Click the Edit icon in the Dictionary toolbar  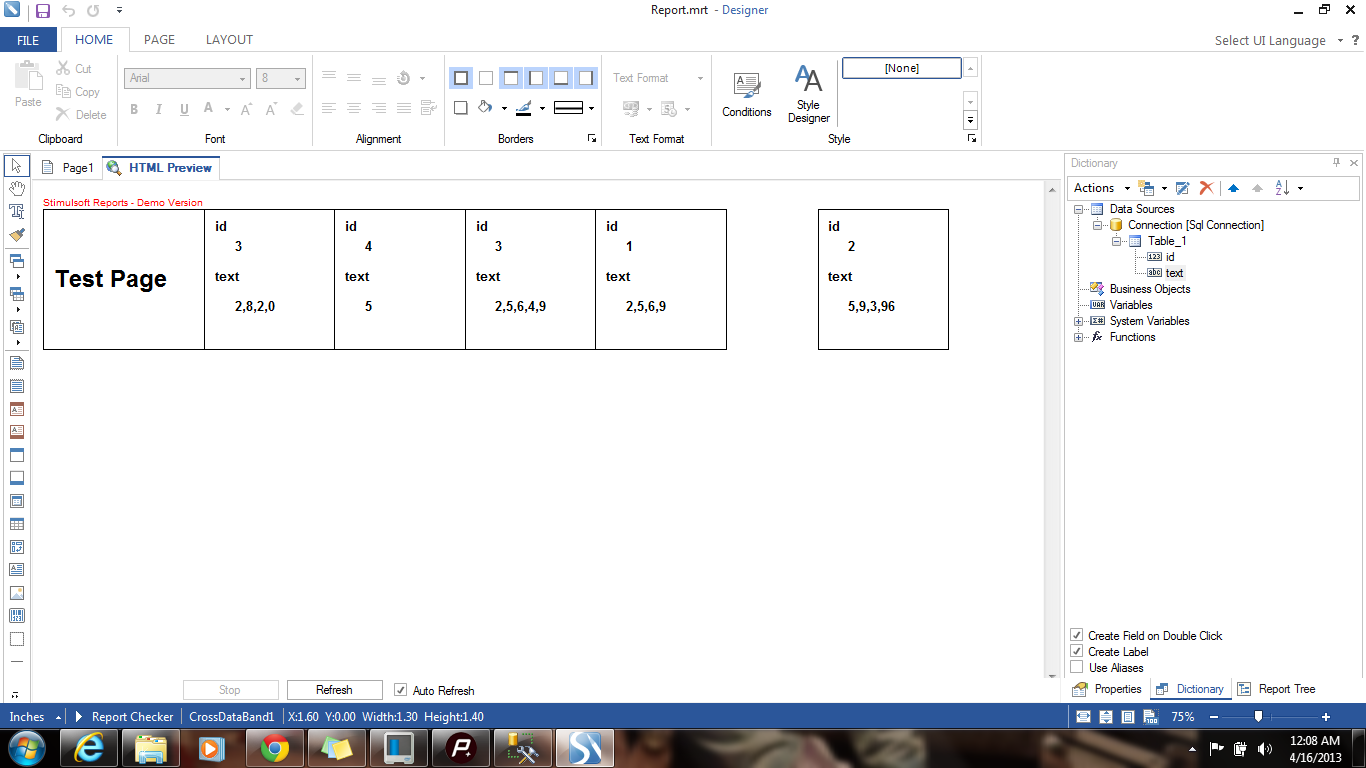point(1182,188)
